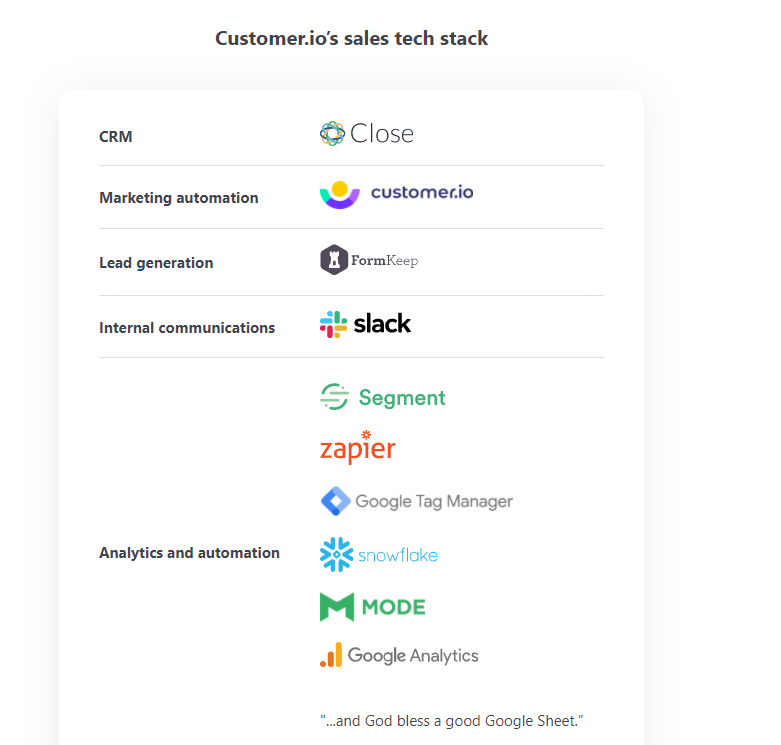Screen dimensions: 781x745
Task: Click the Google Sheet quote text
Action: pyautogui.click(x=451, y=720)
